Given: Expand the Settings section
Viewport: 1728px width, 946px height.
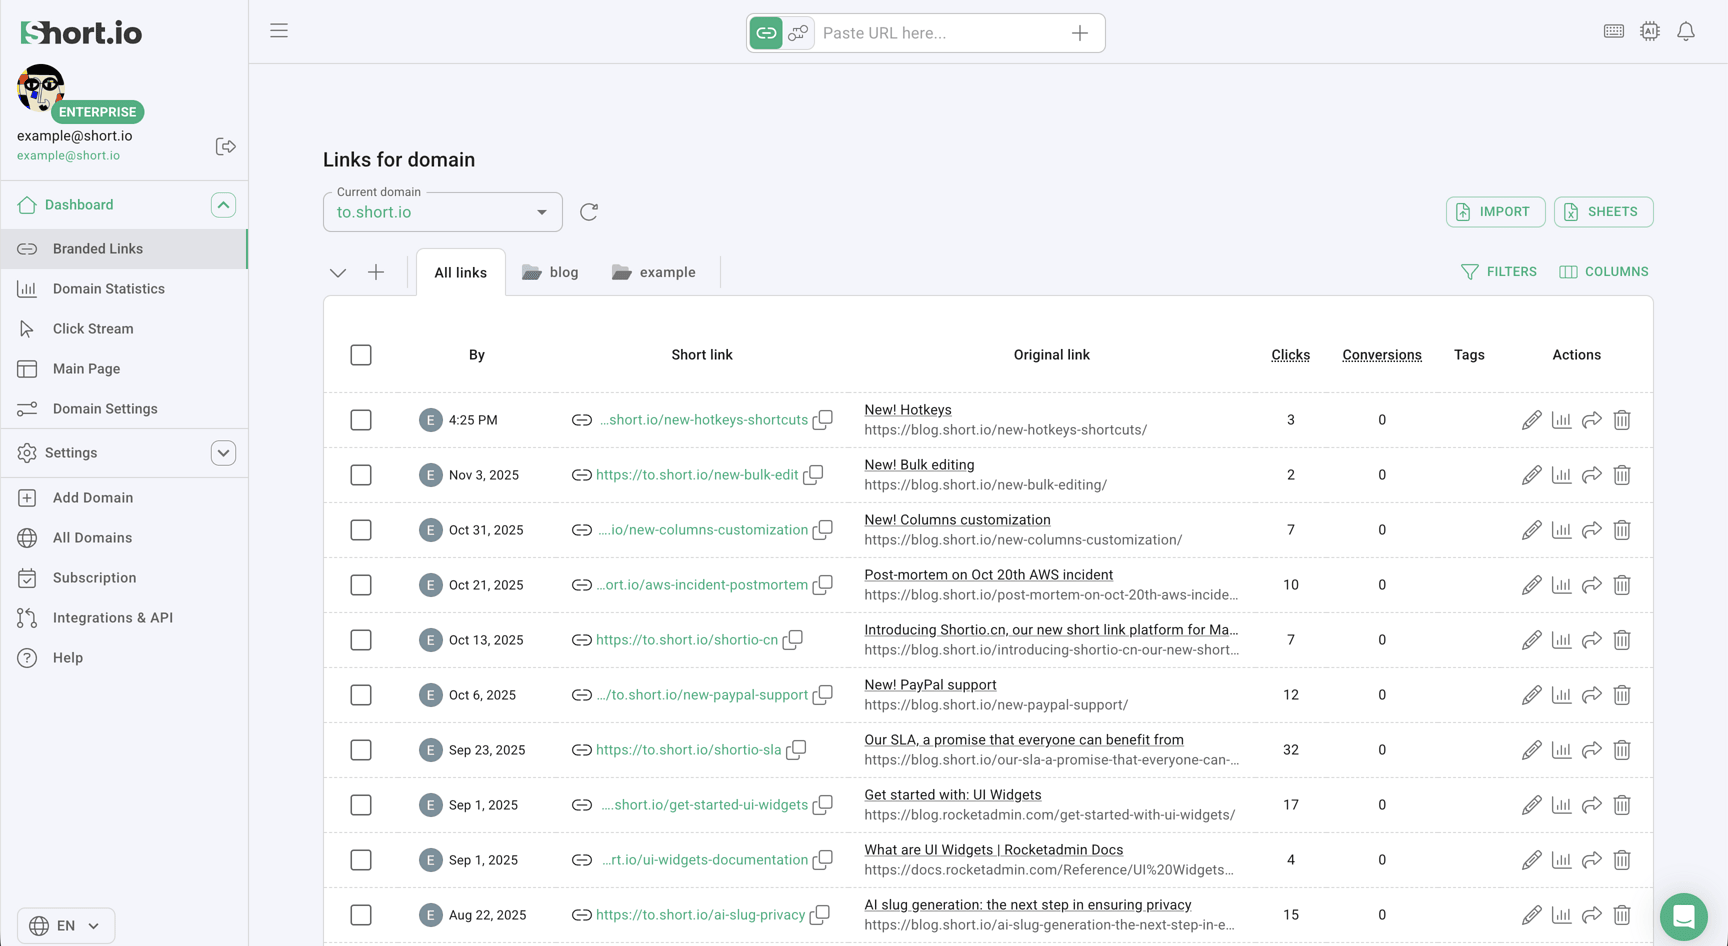Looking at the screenshot, I should (x=224, y=452).
